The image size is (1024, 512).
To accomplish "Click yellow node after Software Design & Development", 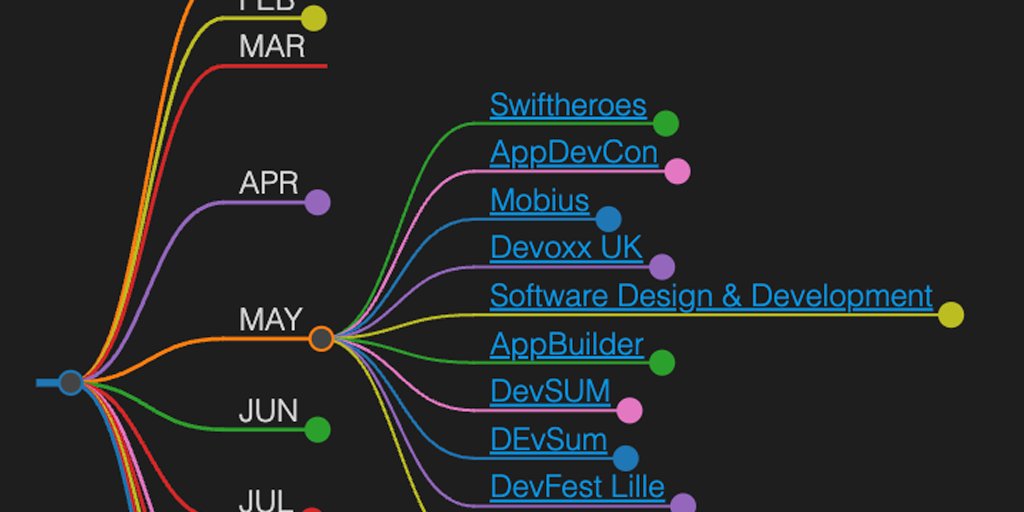I will click(x=951, y=315).
